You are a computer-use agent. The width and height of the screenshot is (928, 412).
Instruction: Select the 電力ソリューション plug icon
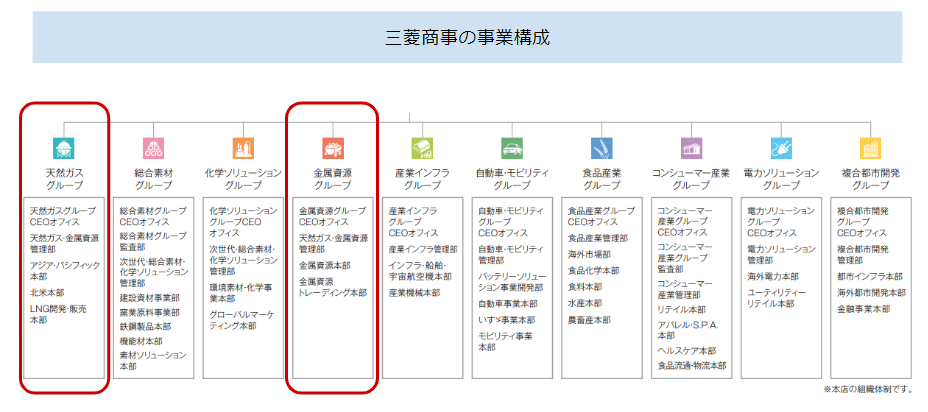781,148
